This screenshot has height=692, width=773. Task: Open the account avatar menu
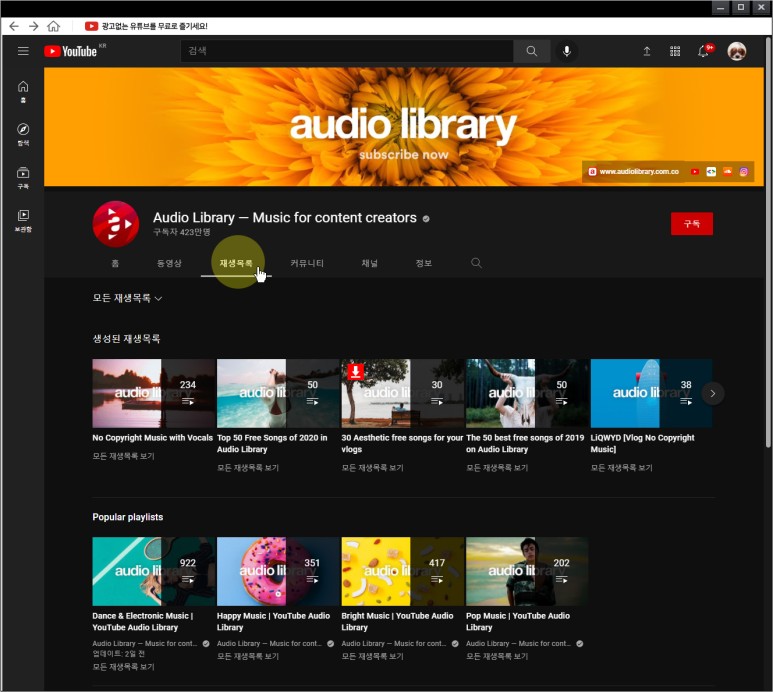737,51
